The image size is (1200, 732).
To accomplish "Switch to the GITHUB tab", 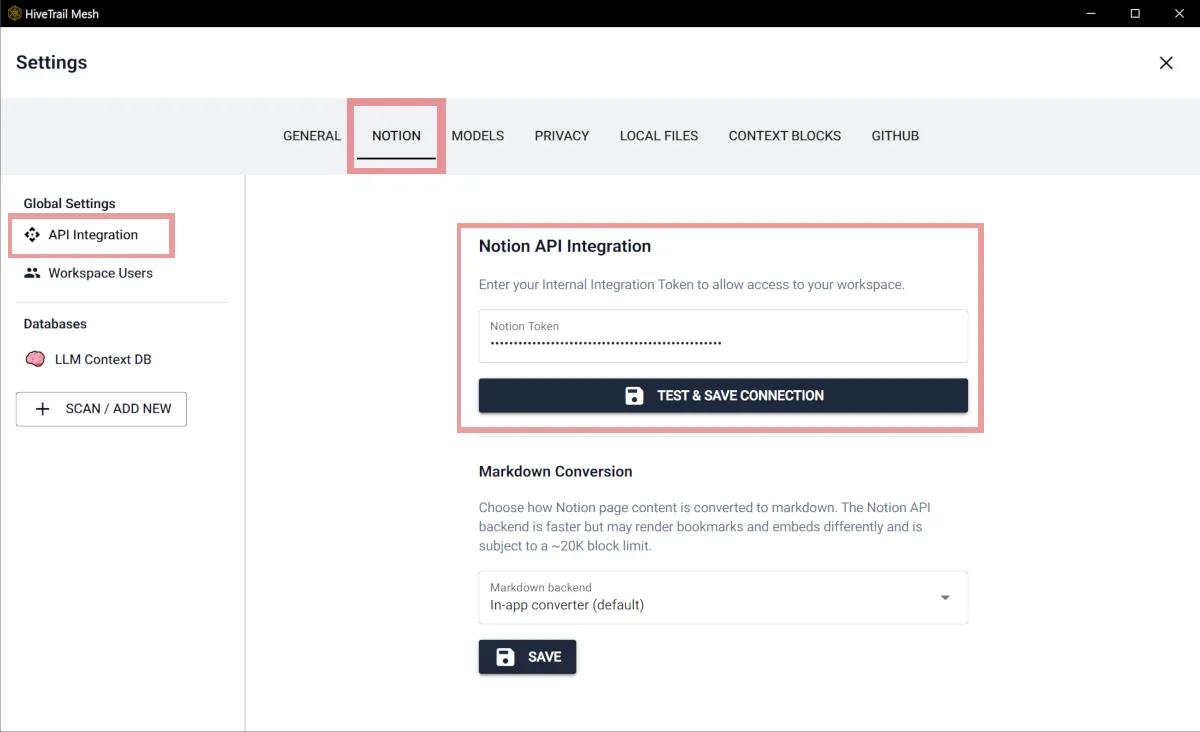I will (895, 136).
